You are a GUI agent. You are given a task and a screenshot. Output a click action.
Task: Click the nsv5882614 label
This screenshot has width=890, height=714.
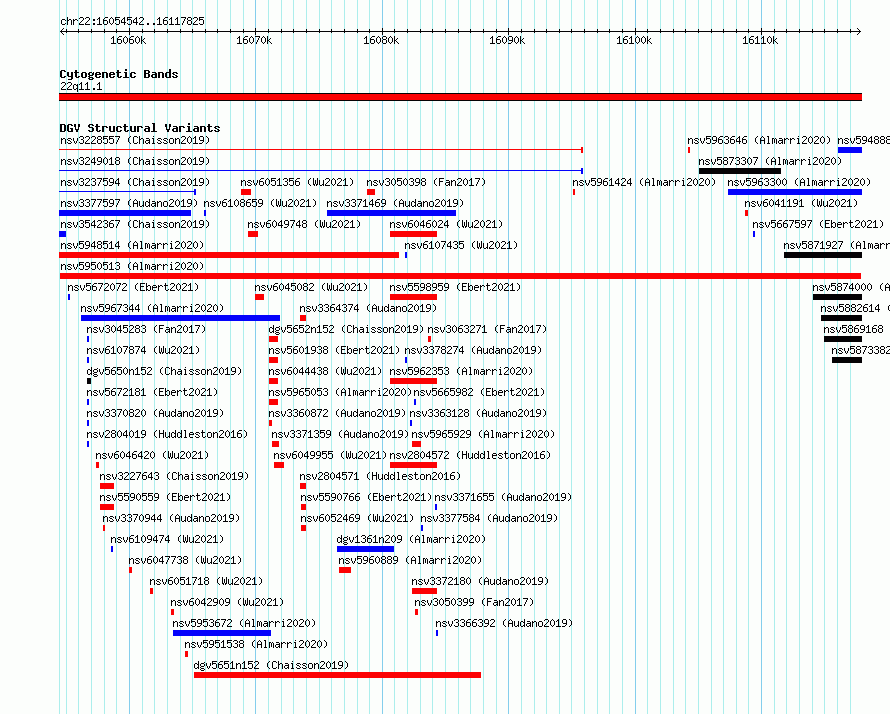[x=855, y=308]
